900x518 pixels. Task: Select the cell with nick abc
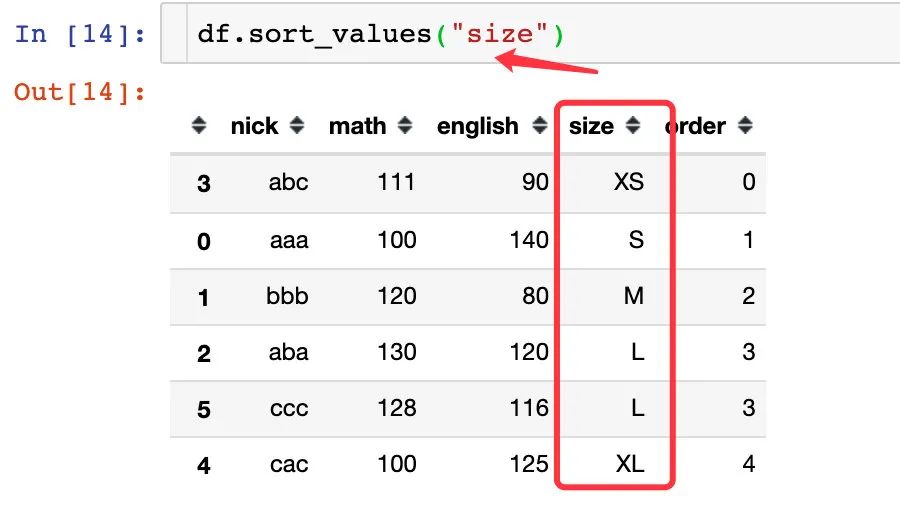tap(288, 182)
